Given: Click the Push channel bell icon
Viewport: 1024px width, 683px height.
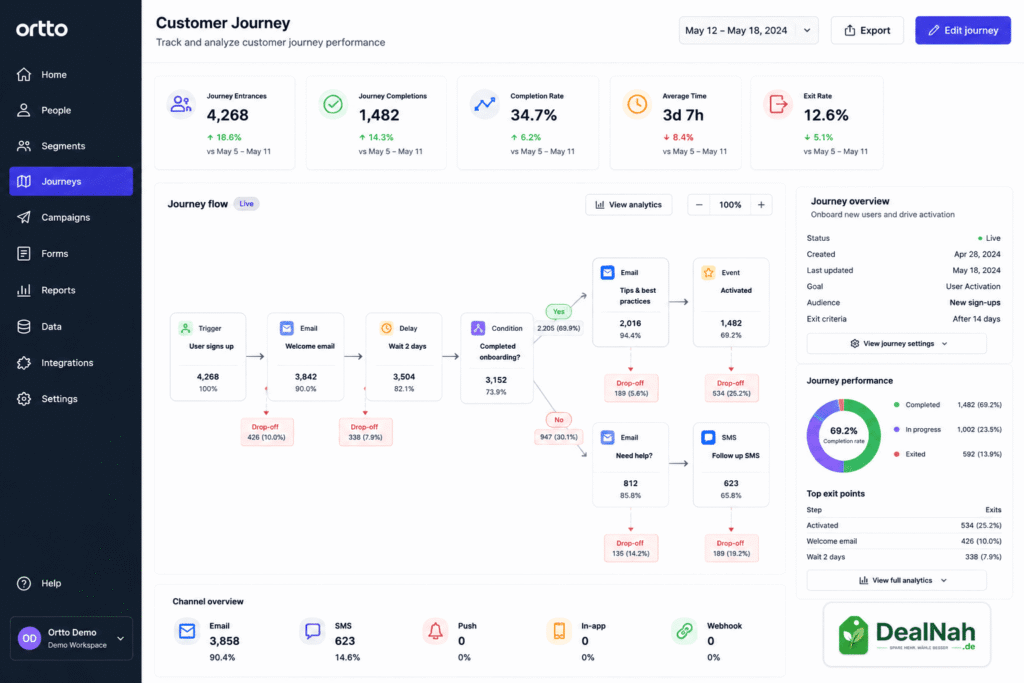Looking at the screenshot, I should coord(436,631).
